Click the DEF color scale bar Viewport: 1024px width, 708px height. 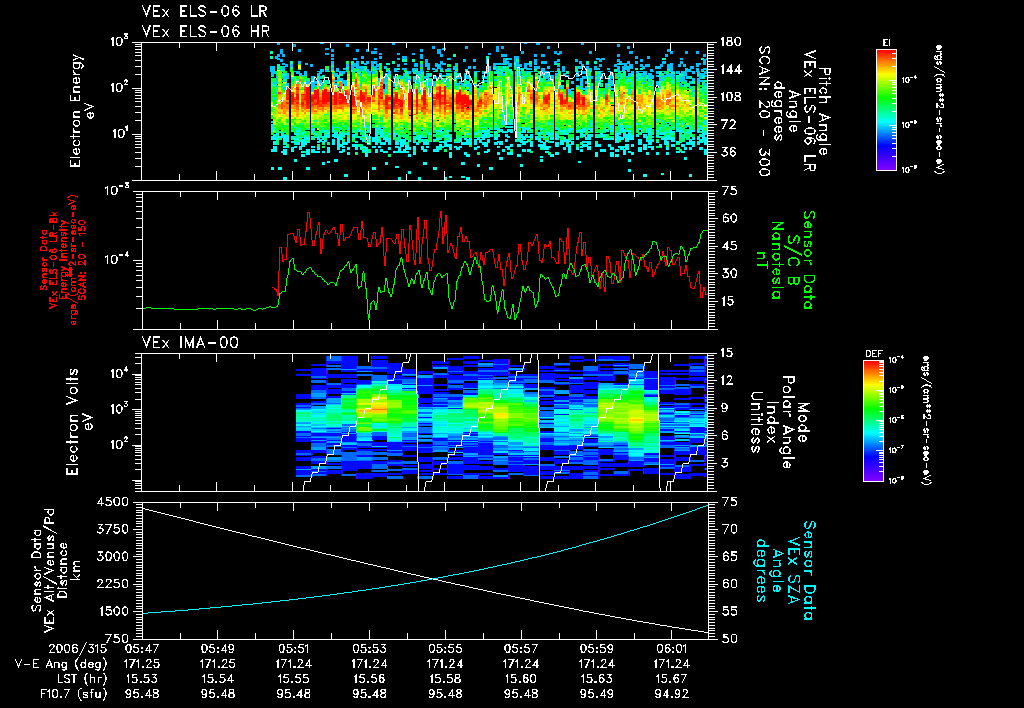pyautogui.click(x=873, y=421)
